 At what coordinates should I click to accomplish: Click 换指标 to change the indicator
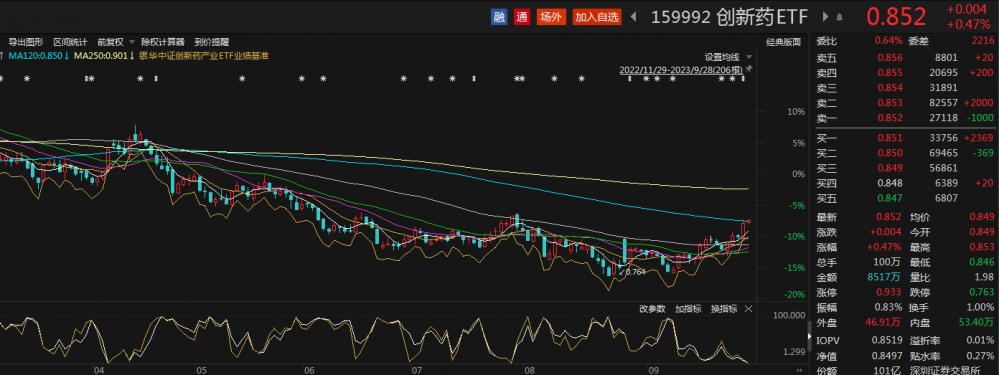[x=724, y=309]
